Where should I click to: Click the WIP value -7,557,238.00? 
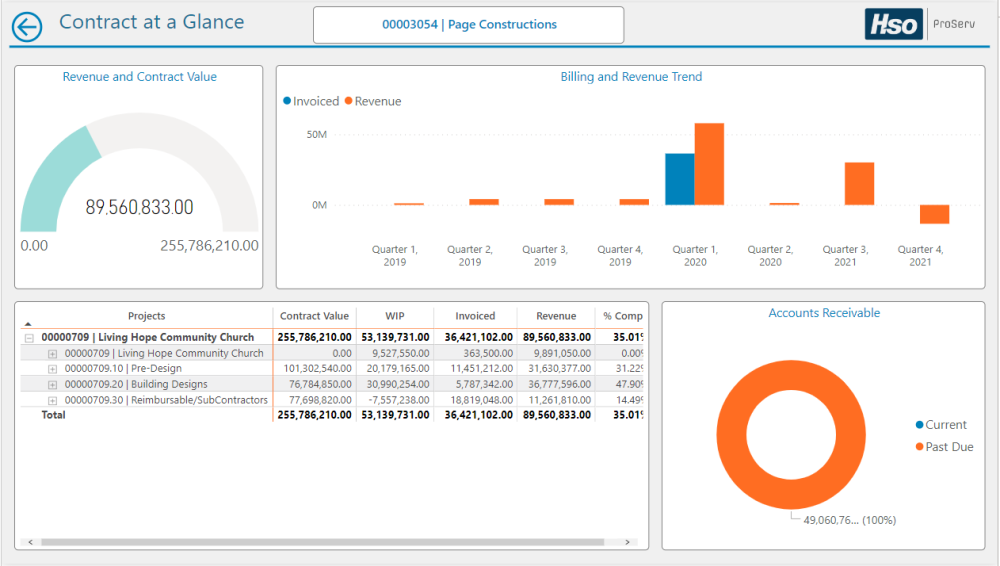point(399,400)
